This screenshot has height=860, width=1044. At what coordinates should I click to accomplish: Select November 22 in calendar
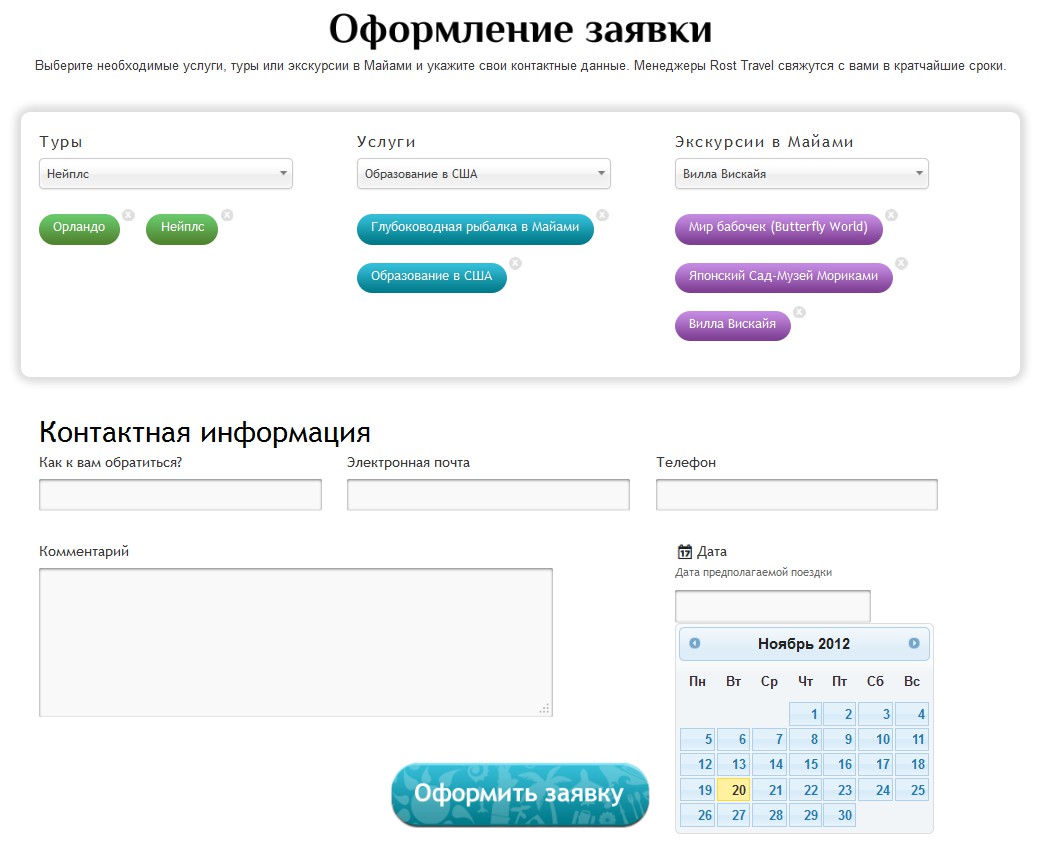(x=806, y=790)
